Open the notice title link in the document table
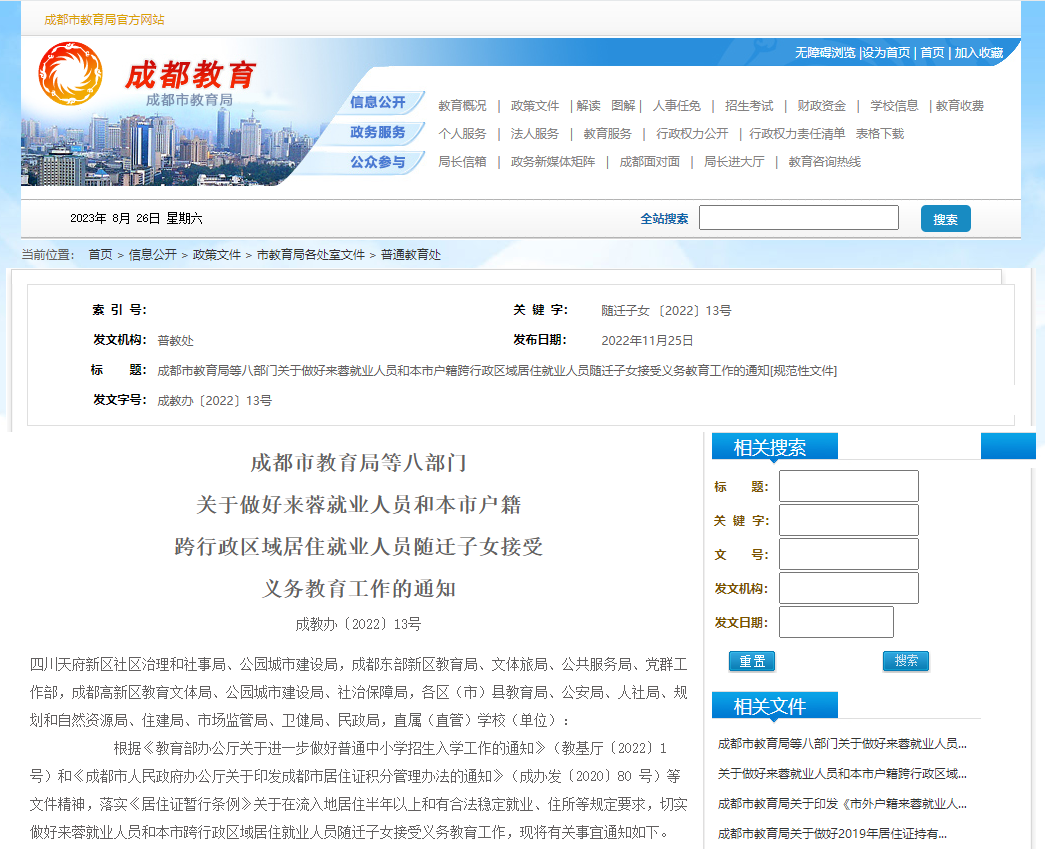This screenshot has height=849, width=1045. click(498, 371)
